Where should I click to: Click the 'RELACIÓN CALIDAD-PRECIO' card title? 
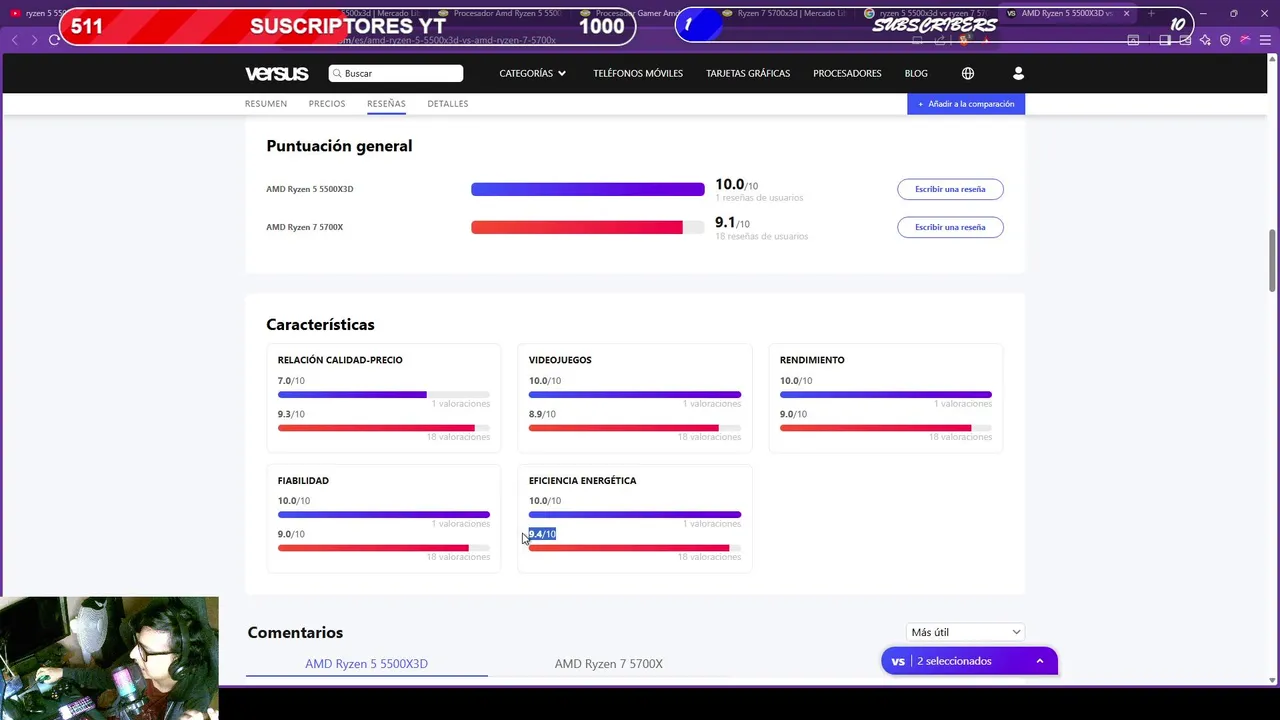coord(340,360)
